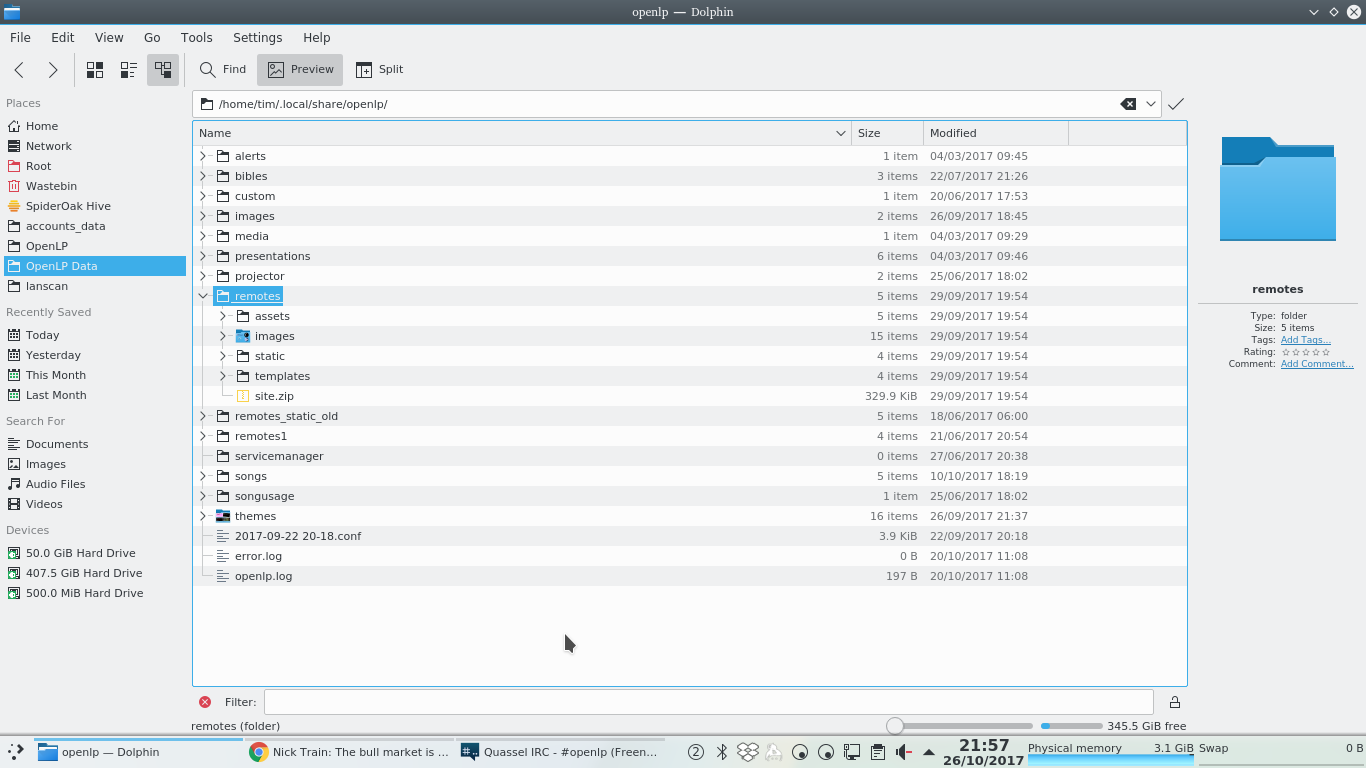Sort by the Modified column header
The height and width of the screenshot is (768, 1366).
click(x=996, y=133)
